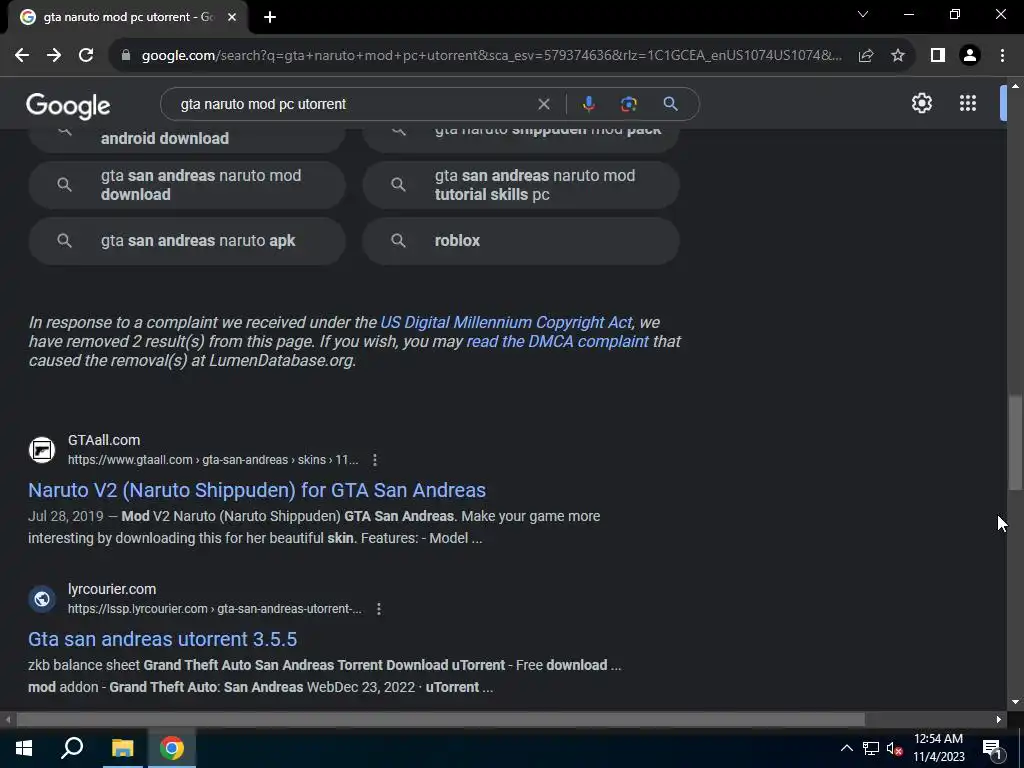The image size is (1024, 768).
Task: Open 'read the DMCA complaint' link
Action: coord(558,342)
